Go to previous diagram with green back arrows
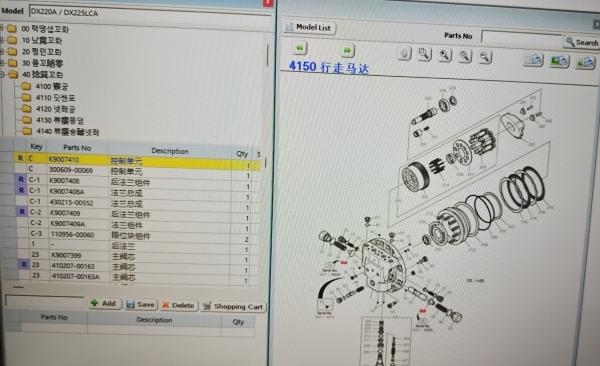 click(300, 48)
